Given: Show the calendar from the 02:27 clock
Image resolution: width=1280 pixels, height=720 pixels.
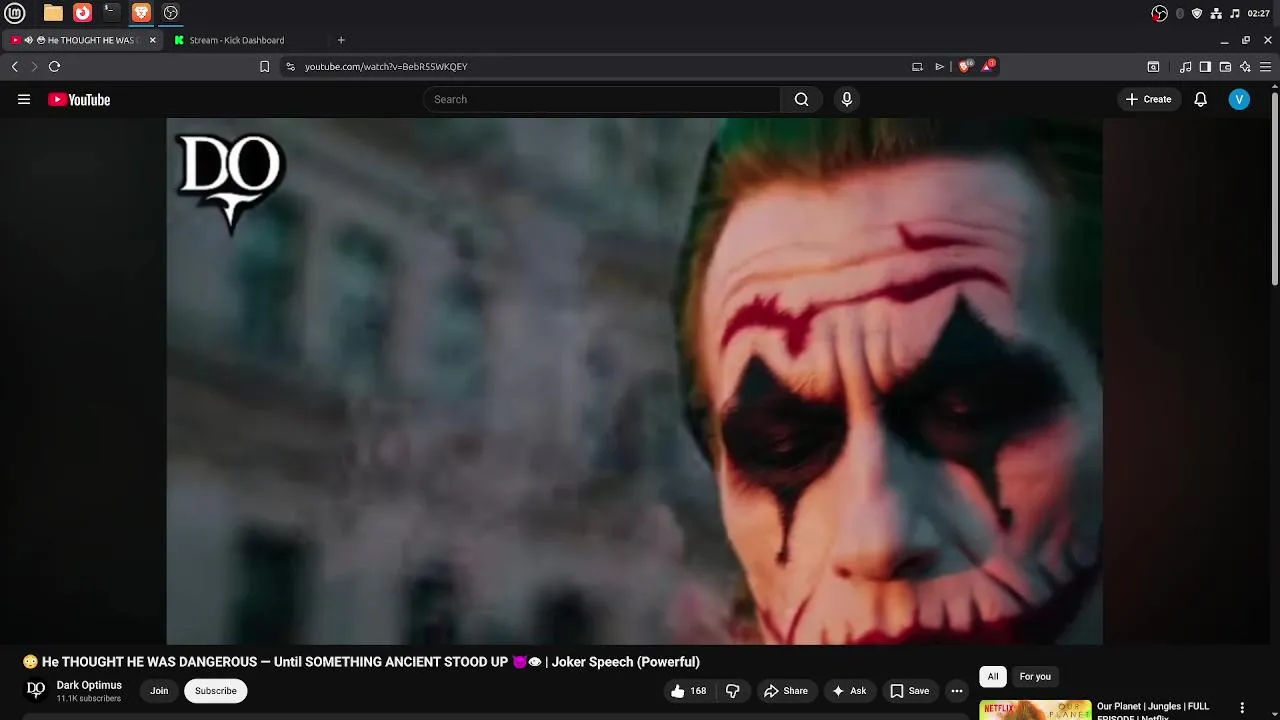Looking at the screenshot, I should 1259,13.
